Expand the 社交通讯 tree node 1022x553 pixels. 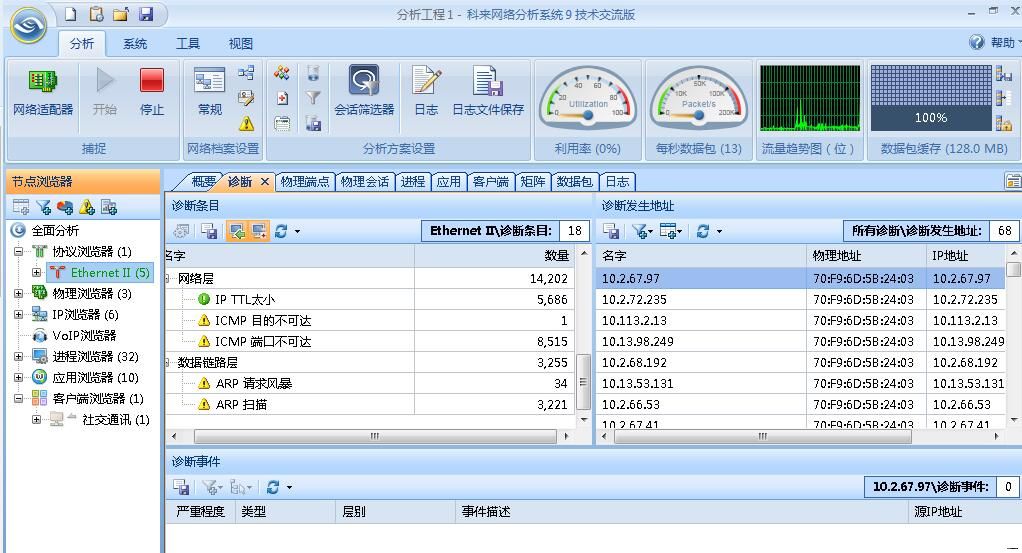pos(36,419)
